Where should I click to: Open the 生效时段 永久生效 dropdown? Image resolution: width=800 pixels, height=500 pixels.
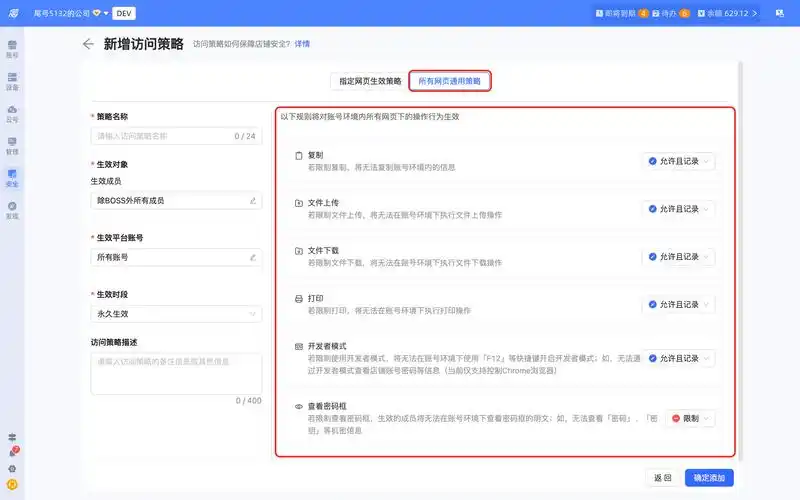[x=176, y=314]
